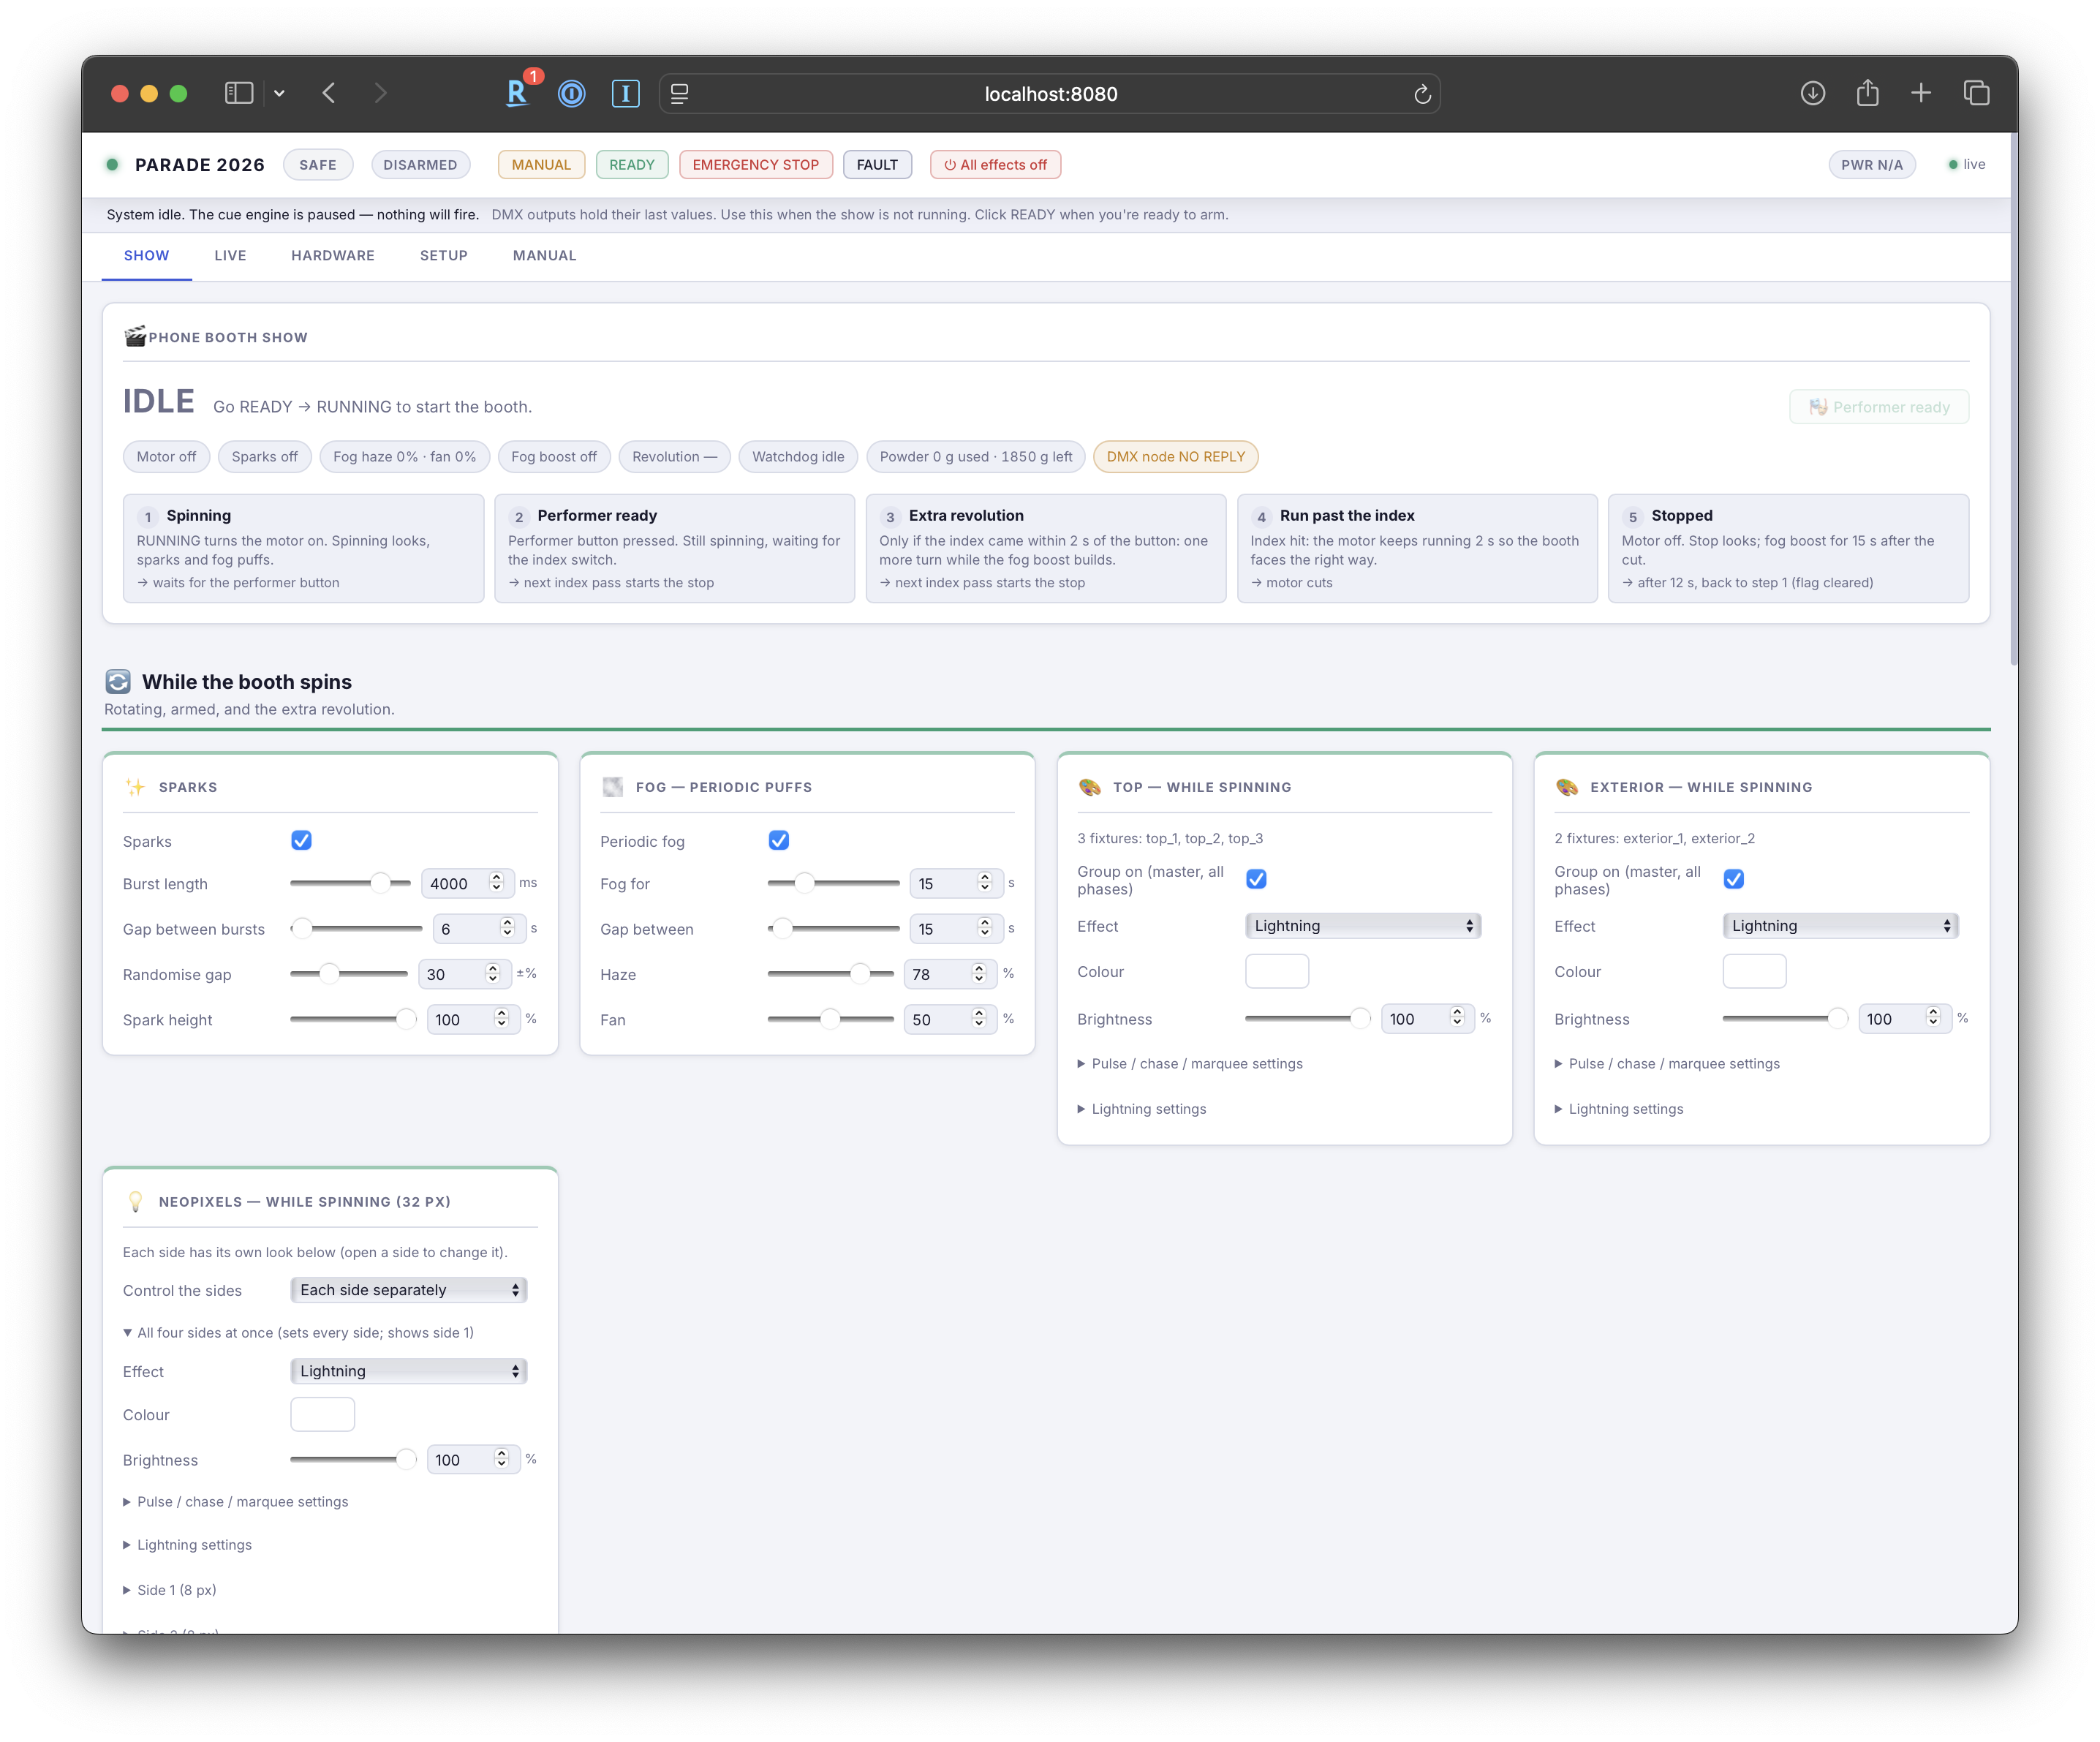
Task: Click the Instapaper I extension icon
Action: click(626, 93)
